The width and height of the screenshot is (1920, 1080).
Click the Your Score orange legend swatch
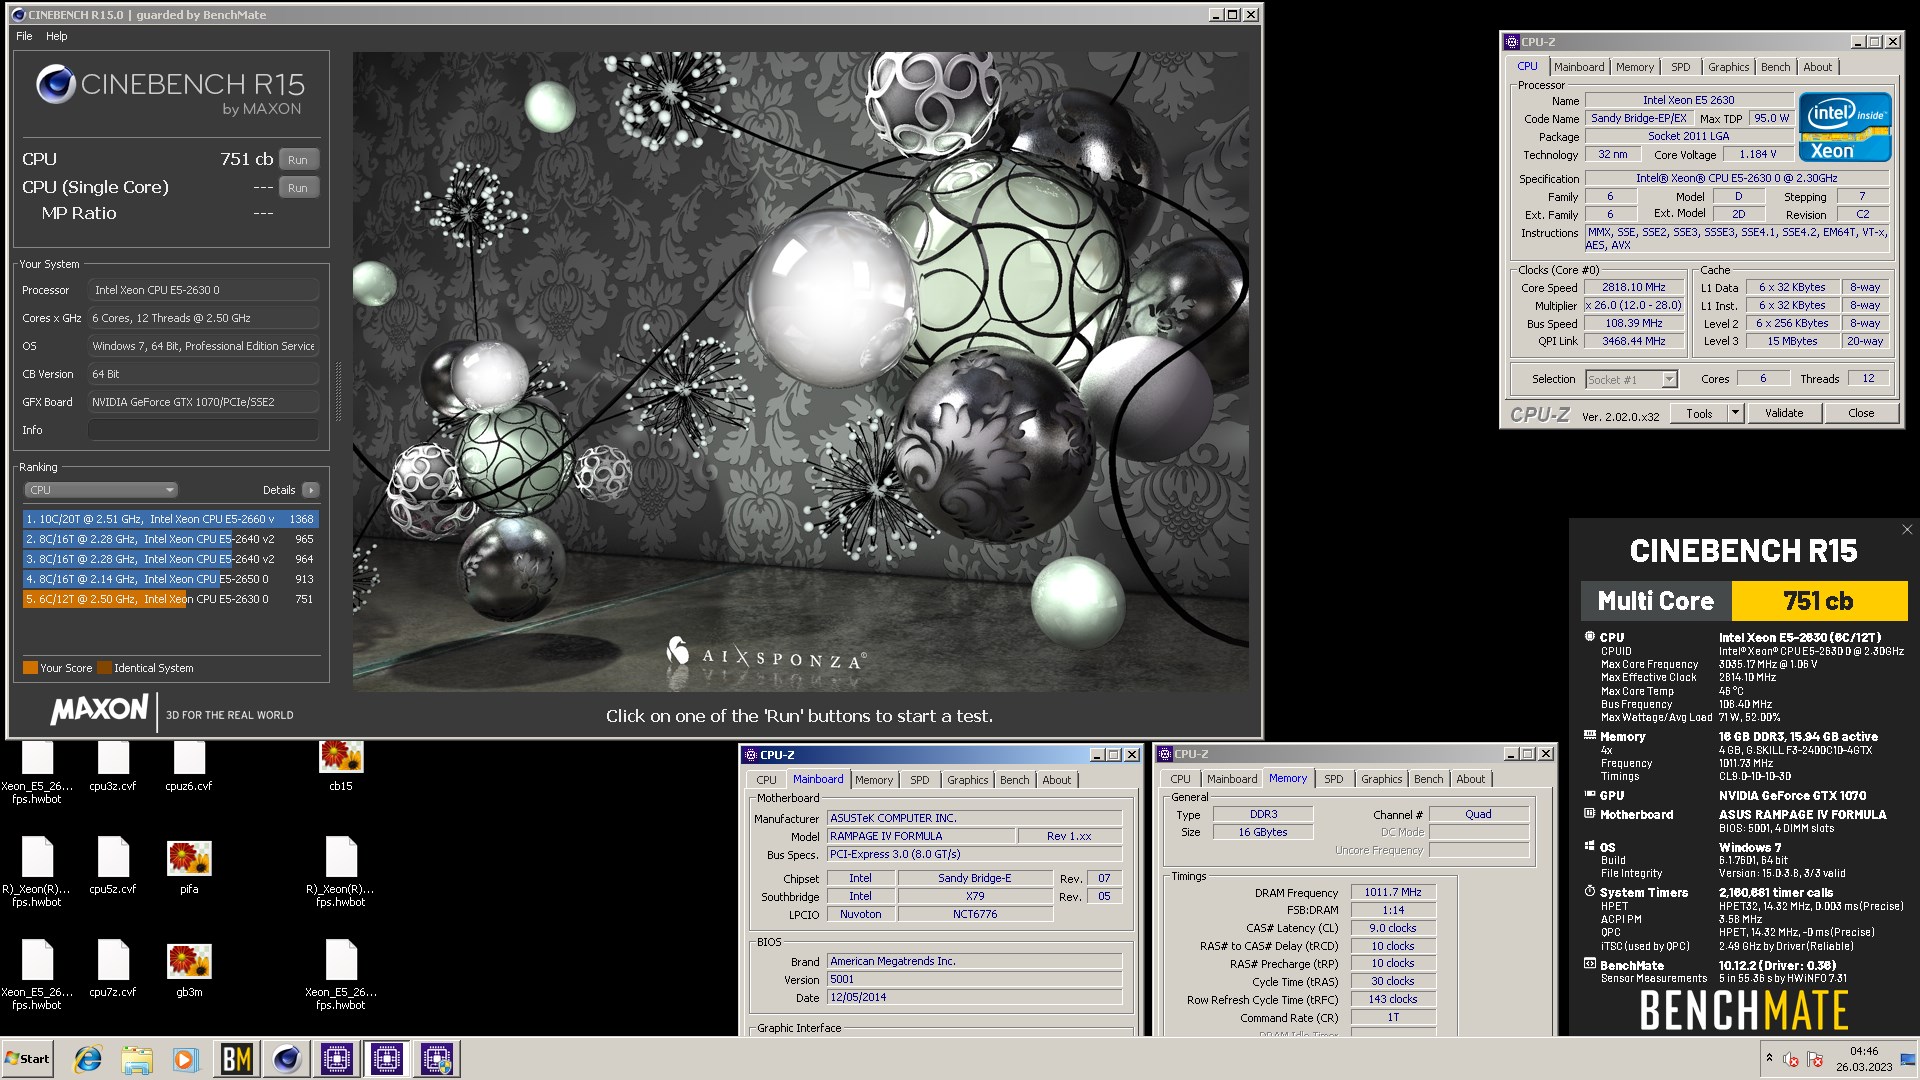(30, 668)
